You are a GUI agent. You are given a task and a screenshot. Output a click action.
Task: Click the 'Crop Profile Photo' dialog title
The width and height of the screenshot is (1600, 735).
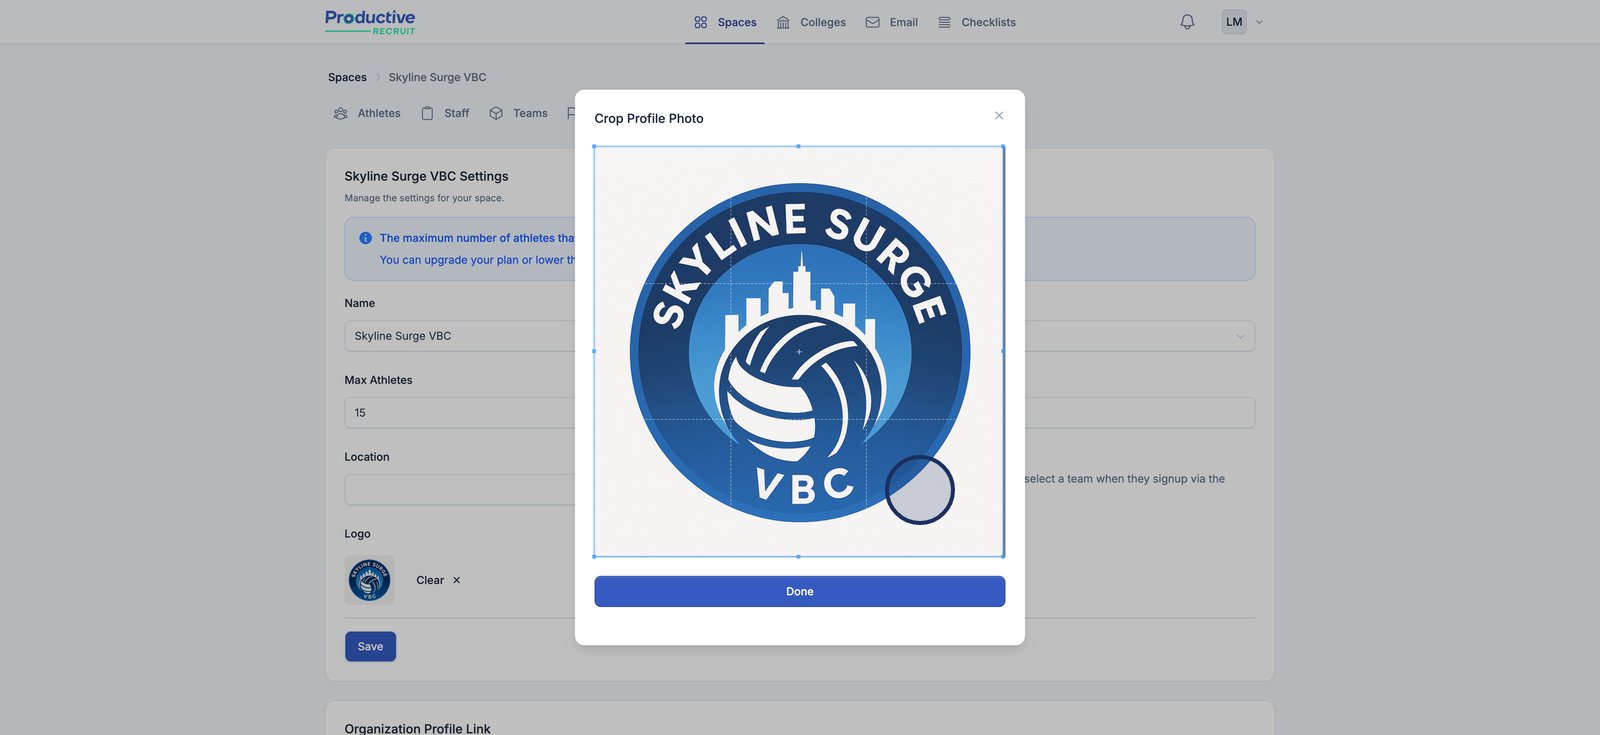[649, 118]
